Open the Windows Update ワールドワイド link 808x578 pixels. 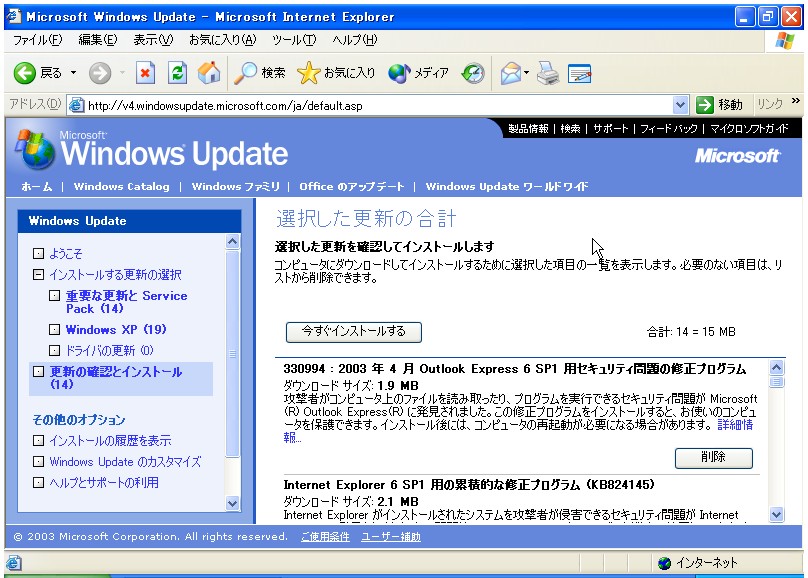(507, 186)
